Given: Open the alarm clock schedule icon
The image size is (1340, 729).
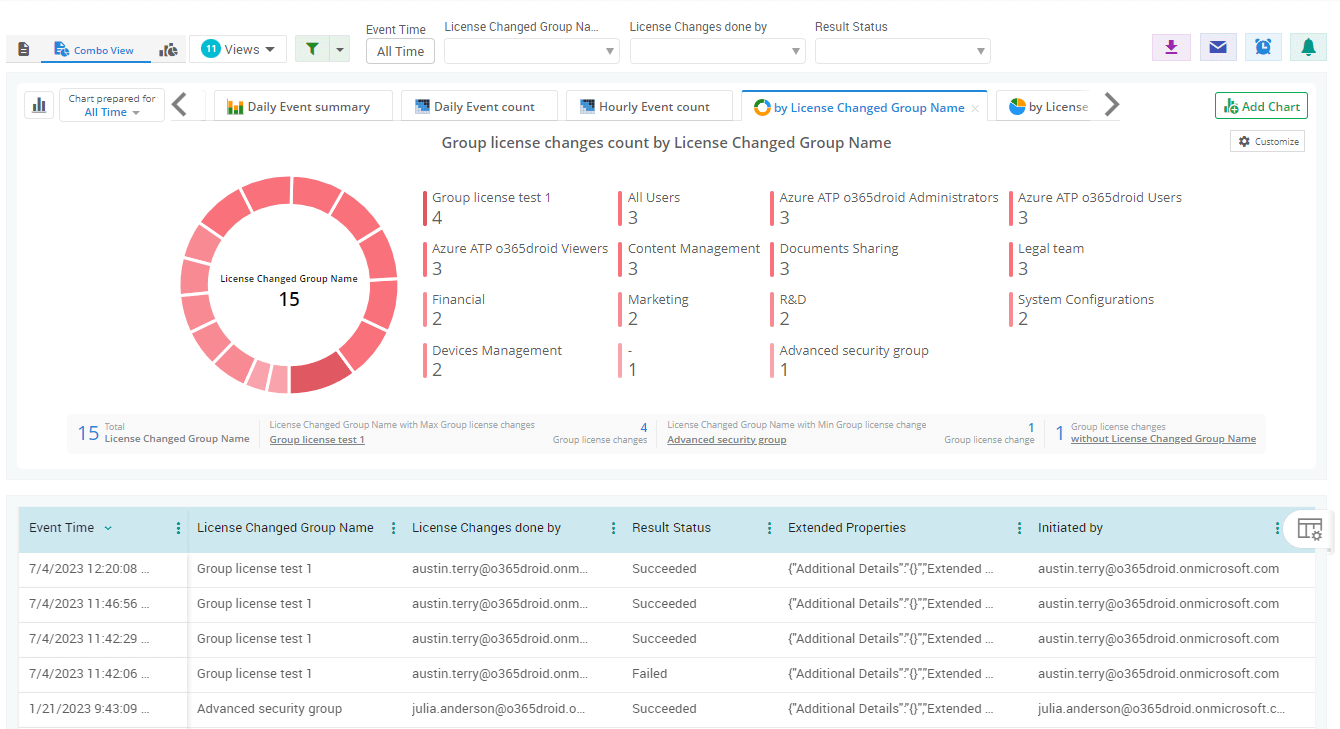Looking at the screenshot, I should [x=1263, y=47].
